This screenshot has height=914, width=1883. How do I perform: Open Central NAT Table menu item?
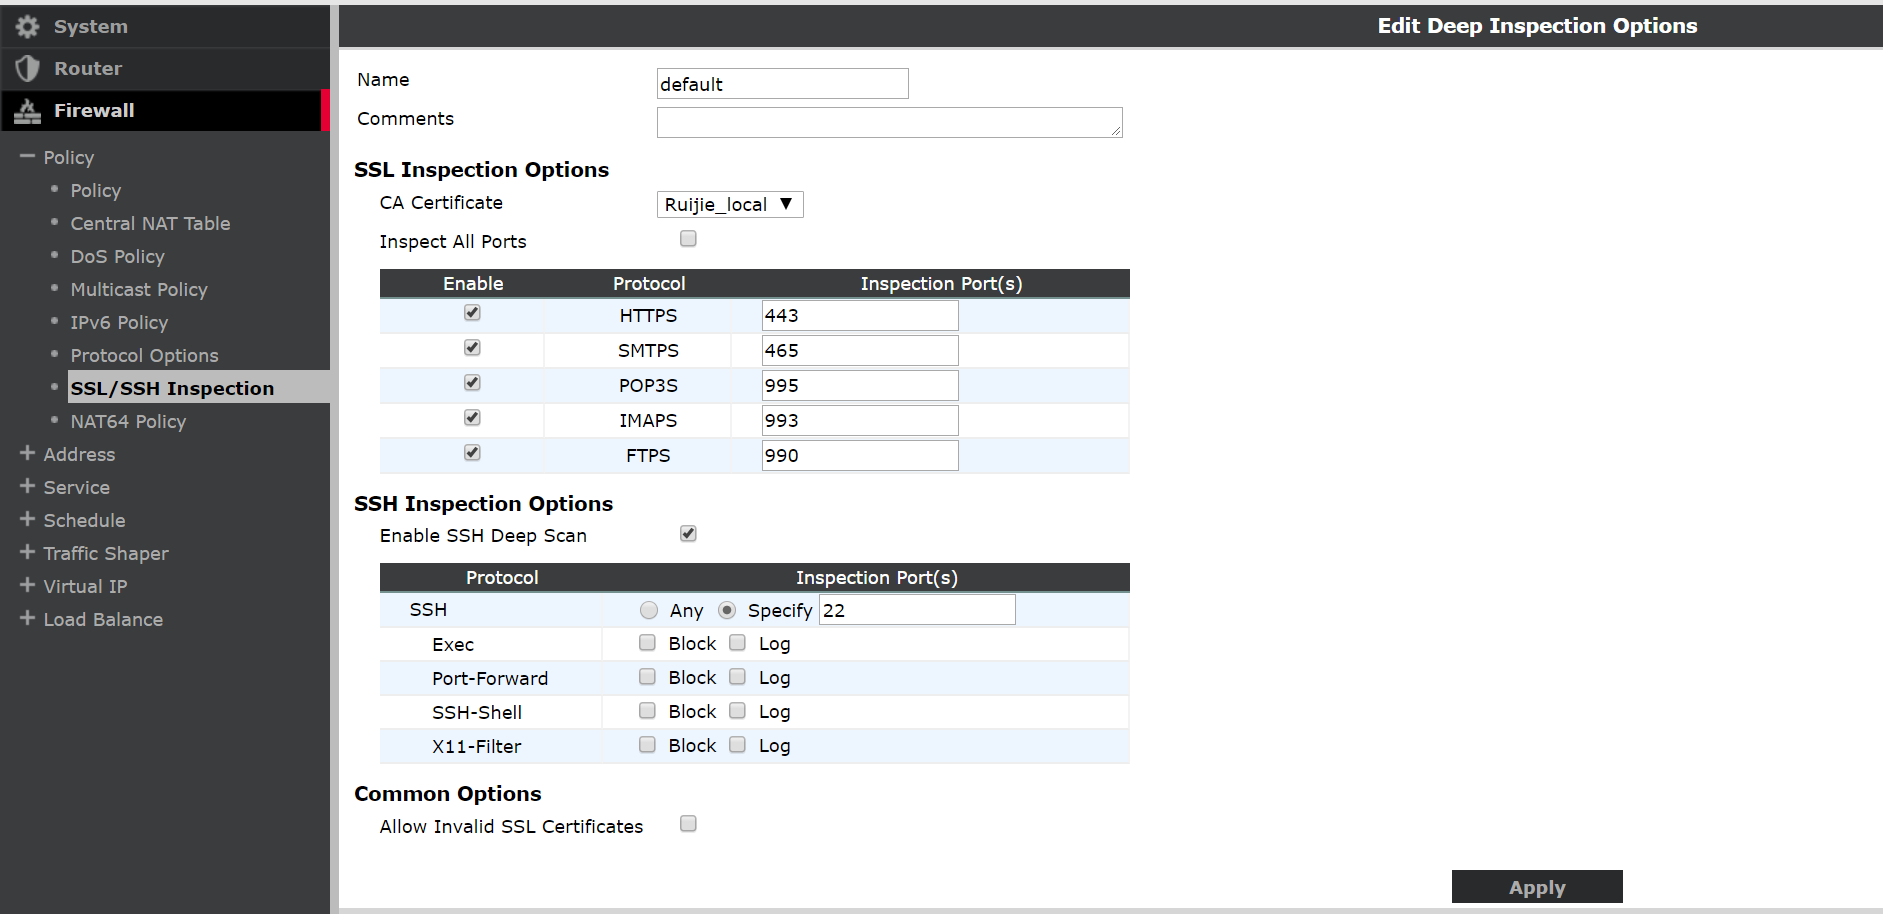pyautogui.click(x=150, y=223)
